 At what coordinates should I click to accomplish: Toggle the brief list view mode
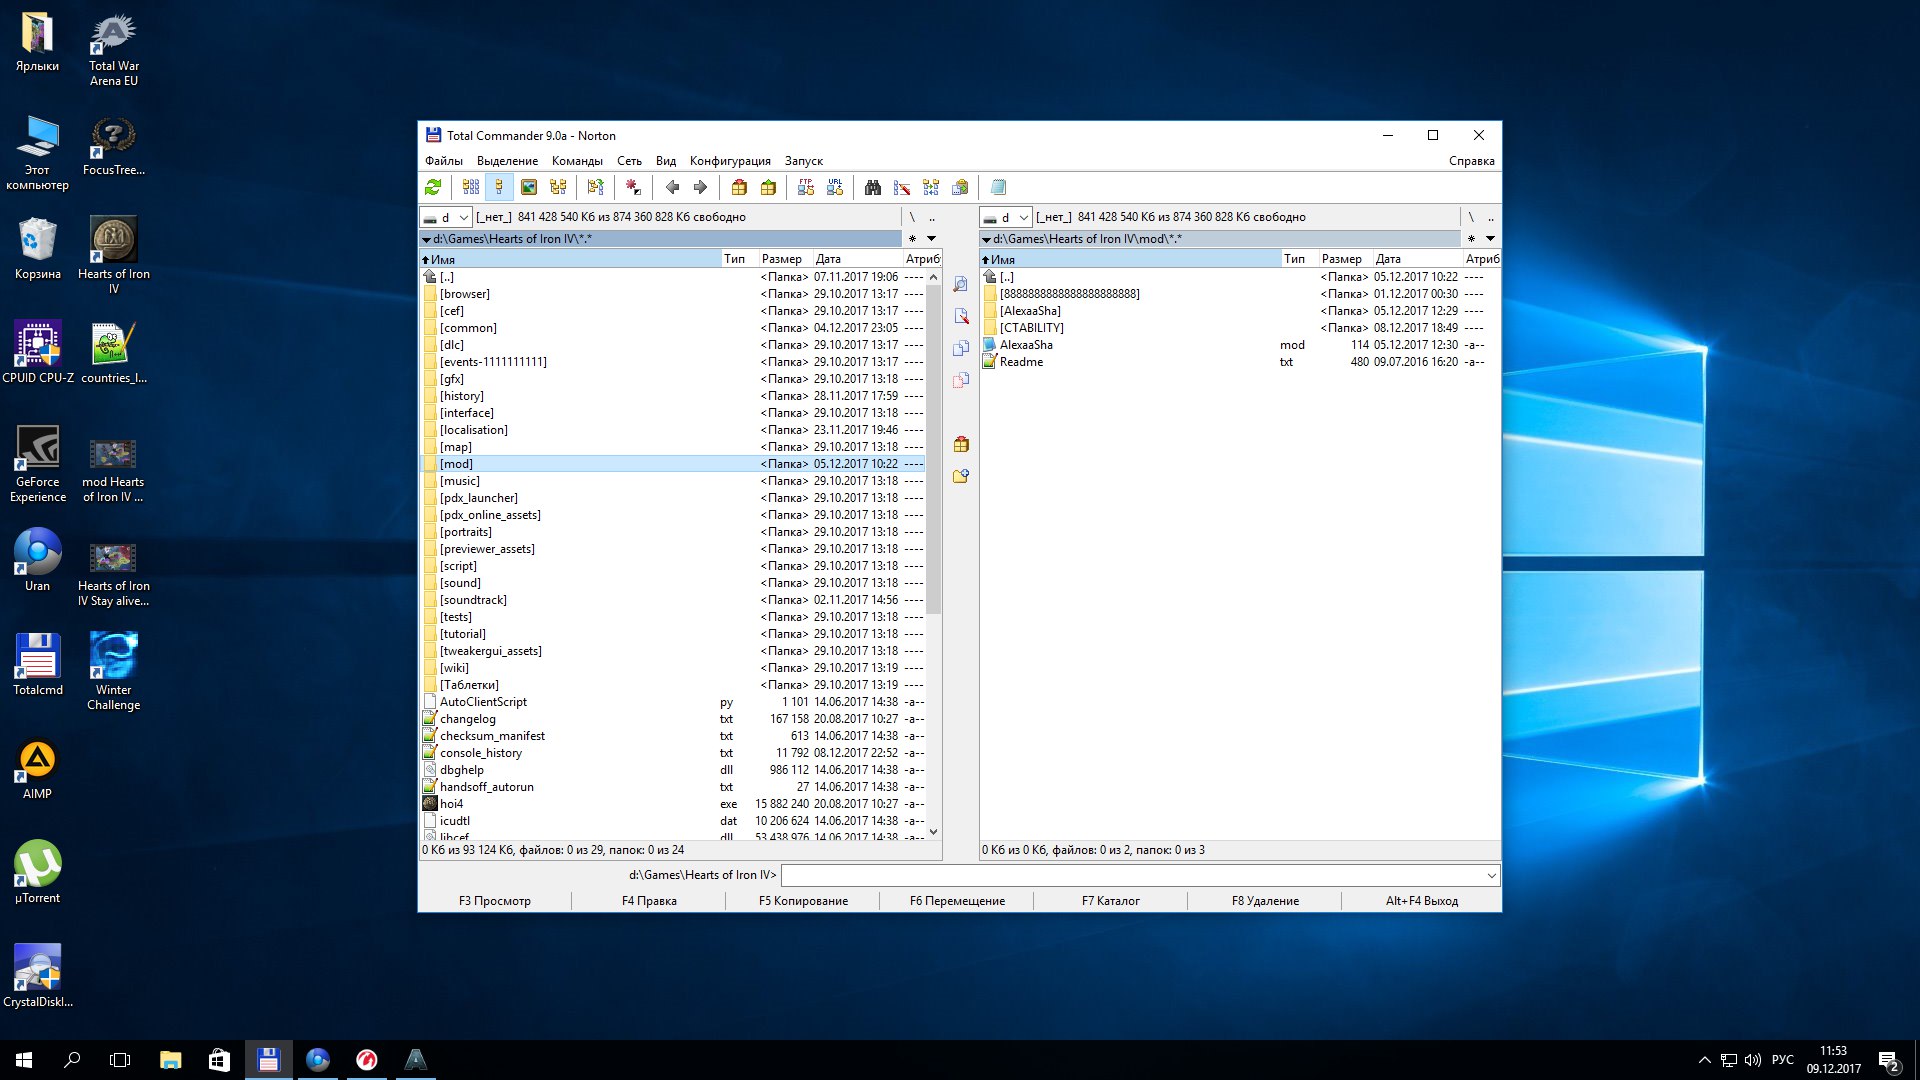471,187
